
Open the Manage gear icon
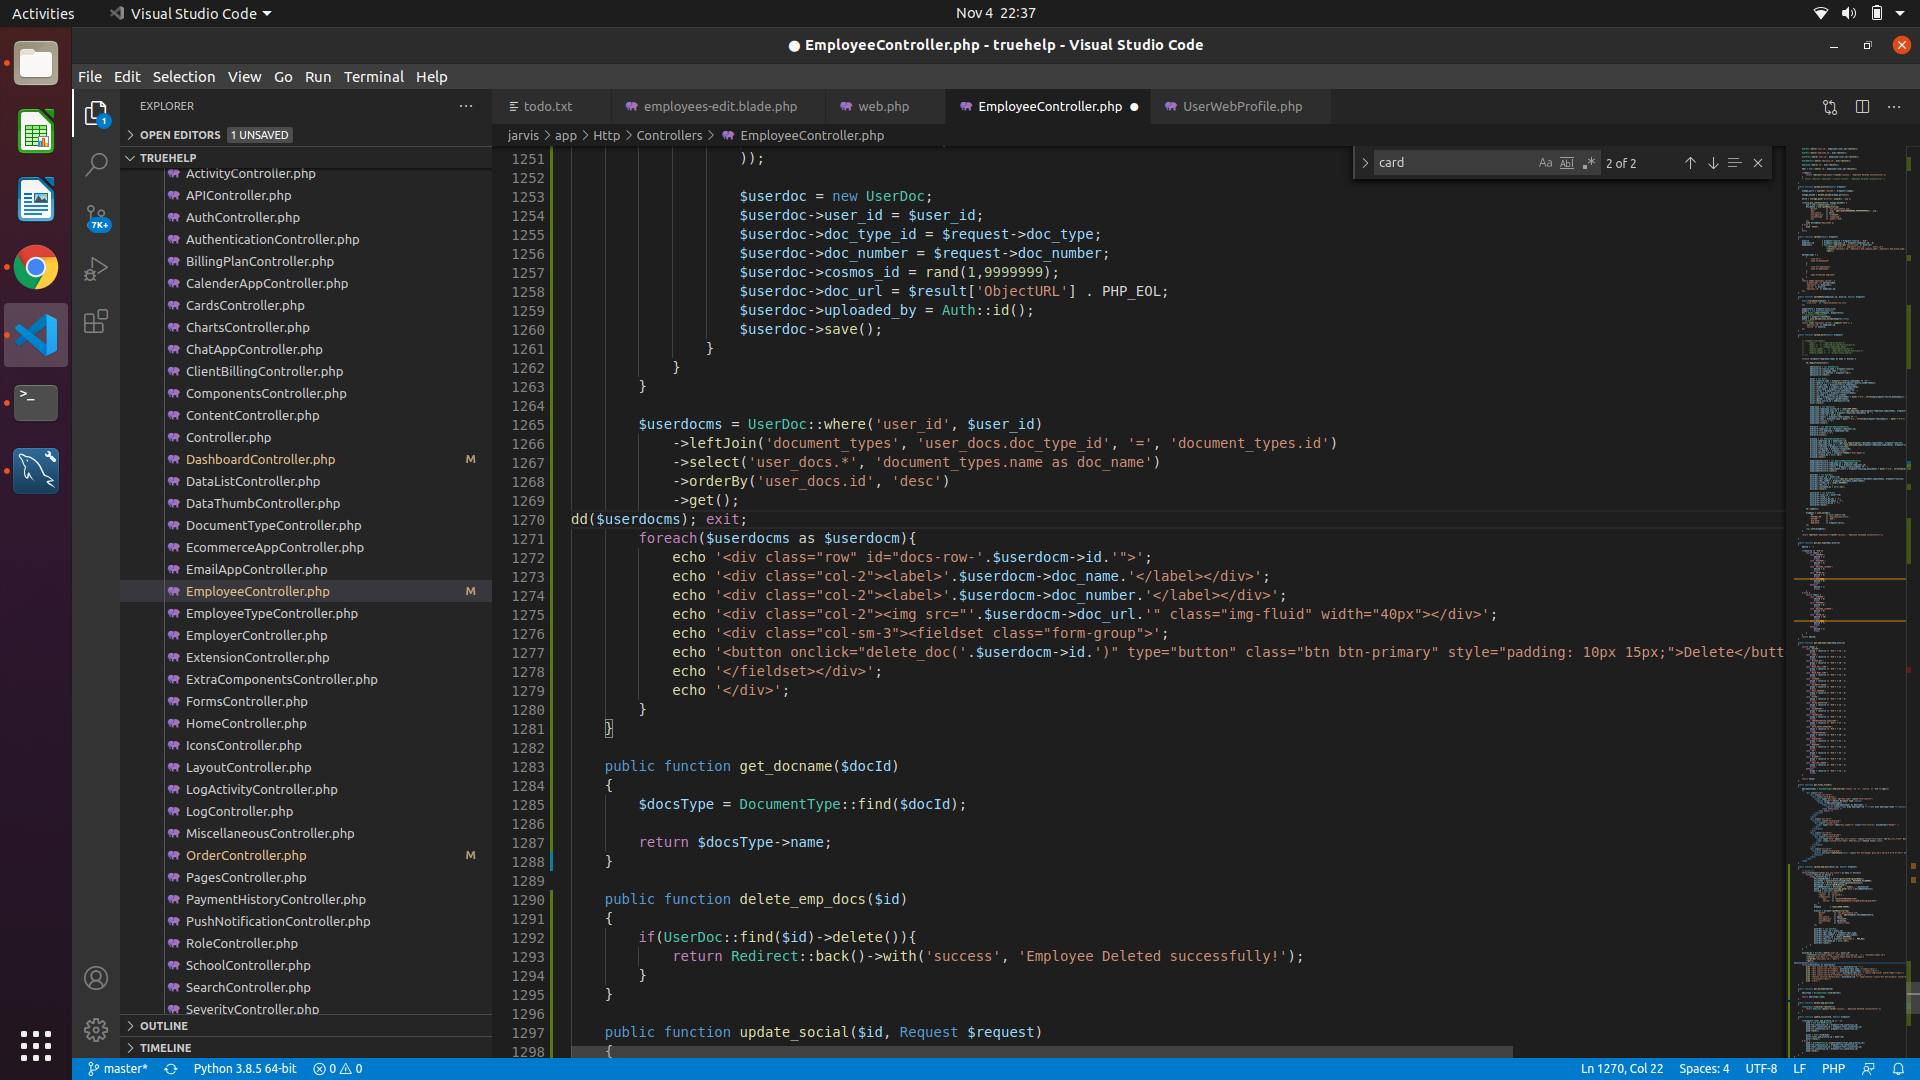tap(96, 1029)
